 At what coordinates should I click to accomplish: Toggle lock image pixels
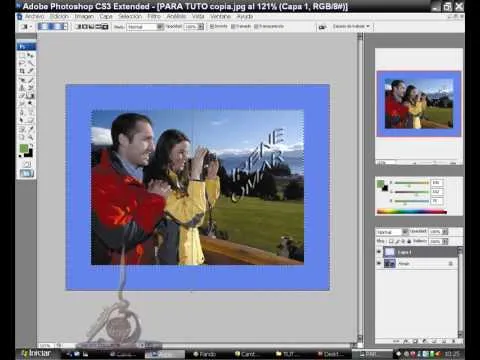point(397,241)
